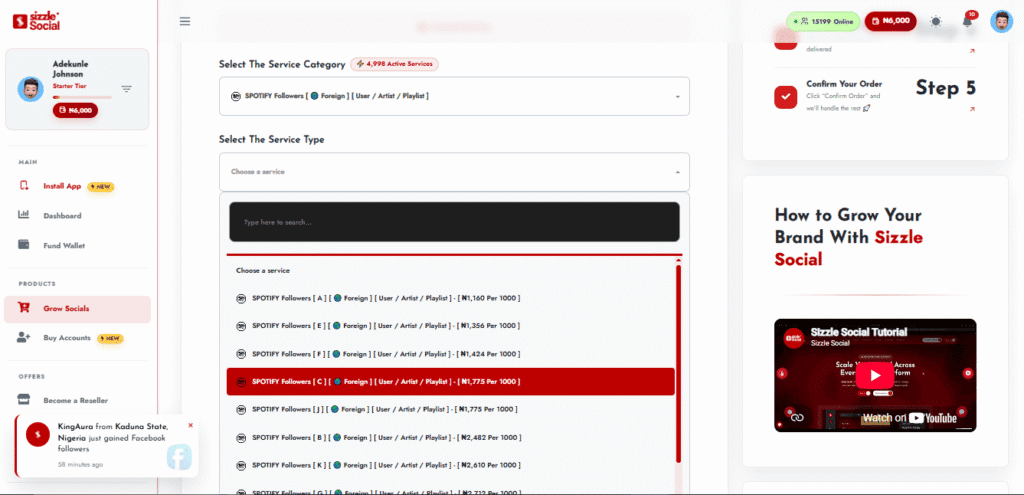Select SPOTIFY Followers [ E ] ₦1,356 option
The height and width of the screenshot is (495, 1024).
[x=451, y=326]
